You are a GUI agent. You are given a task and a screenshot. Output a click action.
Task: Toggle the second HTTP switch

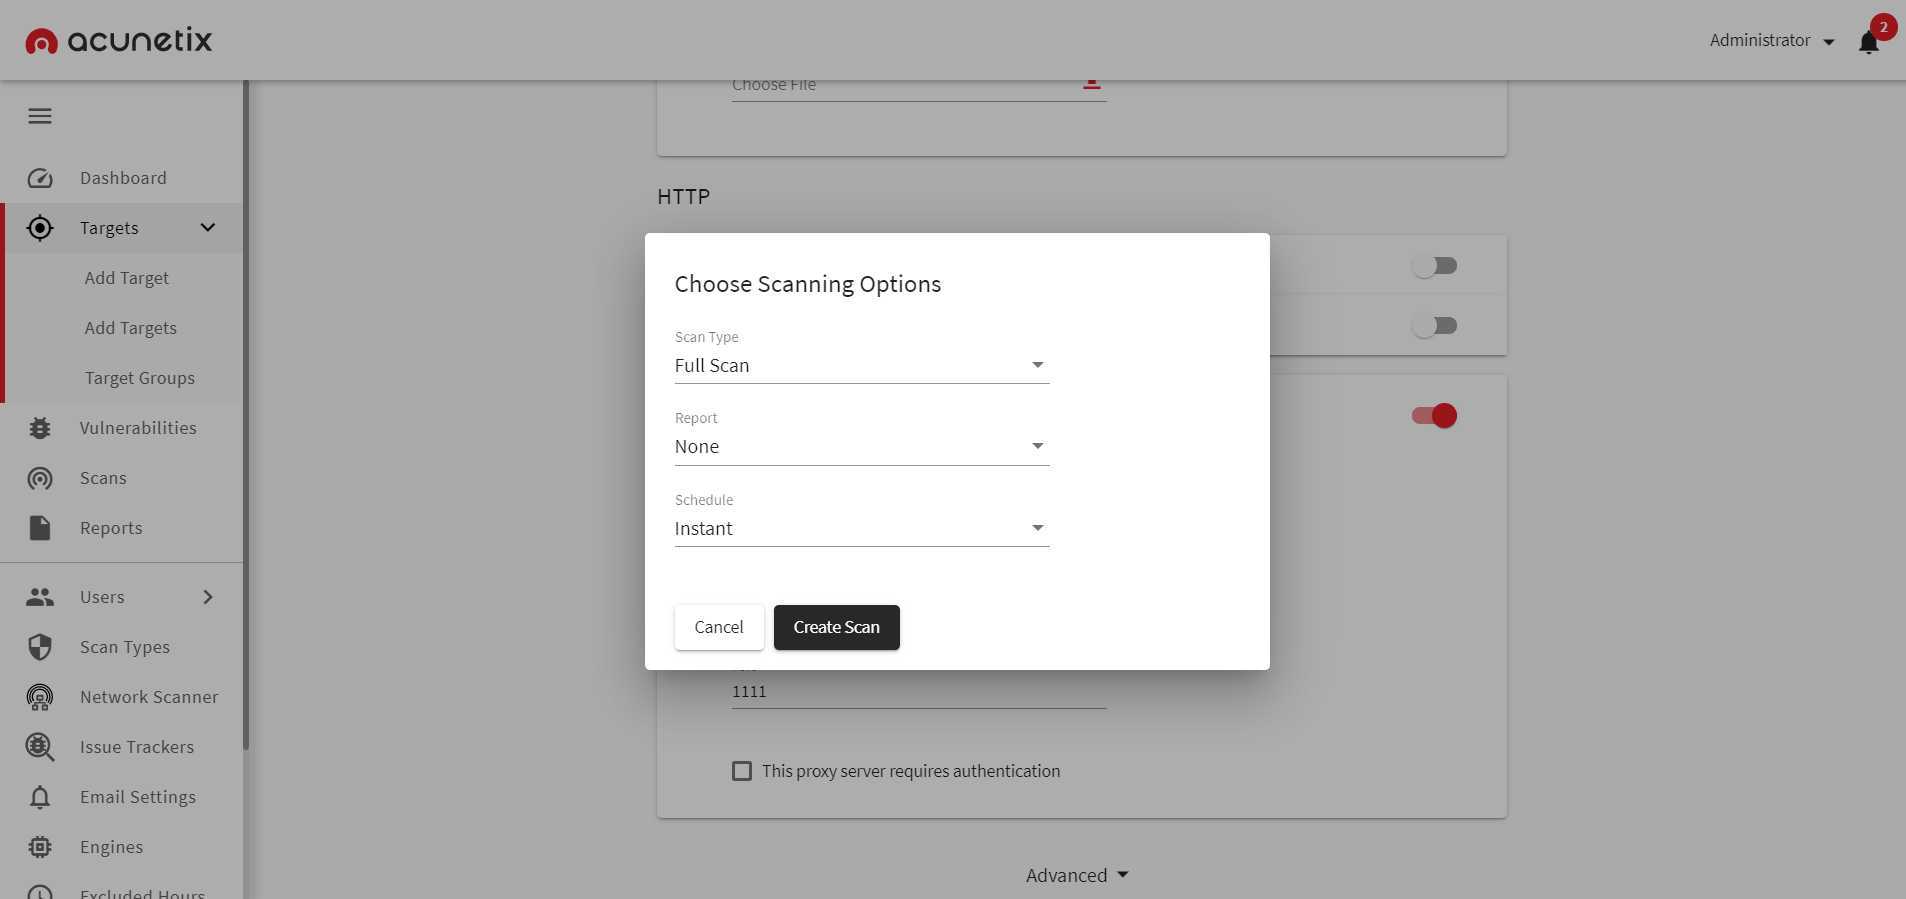[x=1434, y=326]
